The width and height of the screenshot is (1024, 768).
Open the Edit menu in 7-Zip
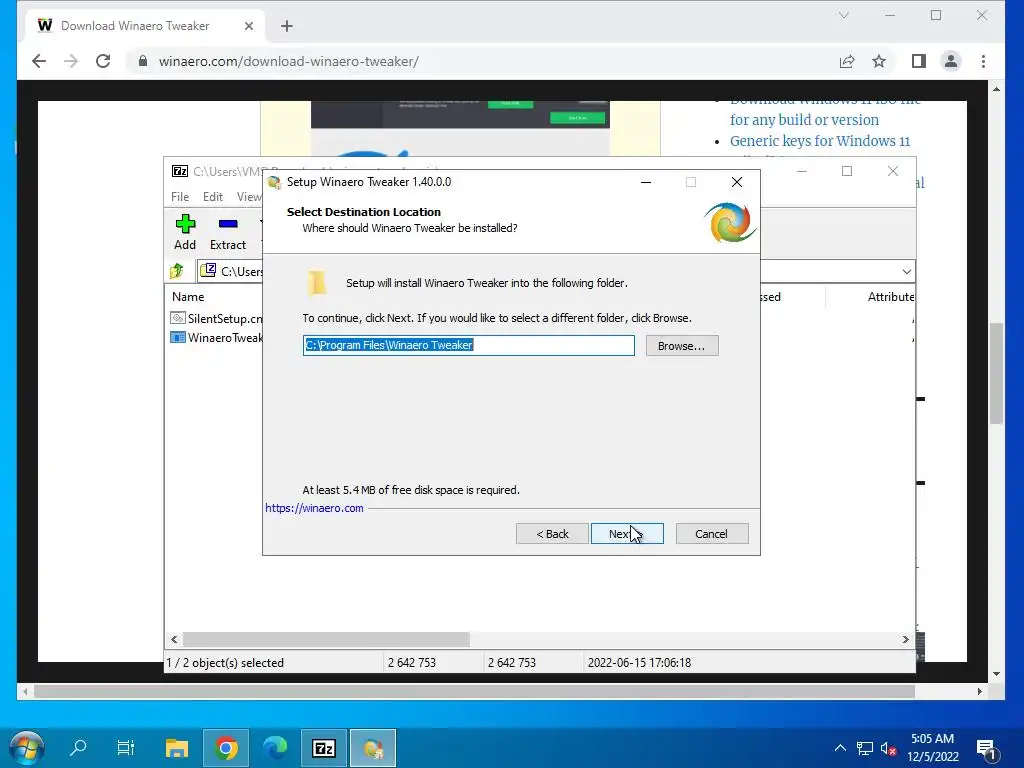click(213, 197)
